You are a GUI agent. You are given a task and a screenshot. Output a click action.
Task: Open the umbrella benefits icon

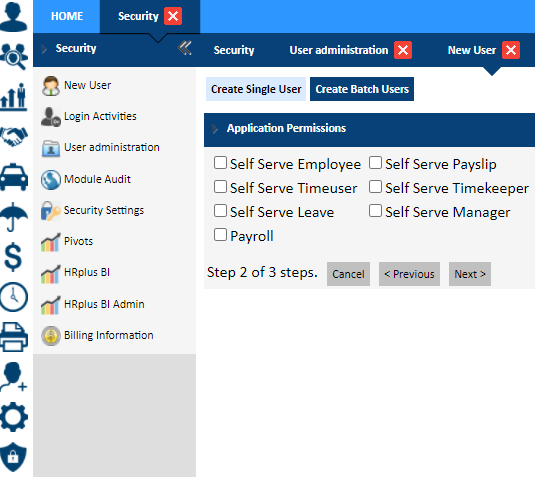click(14, 217)
